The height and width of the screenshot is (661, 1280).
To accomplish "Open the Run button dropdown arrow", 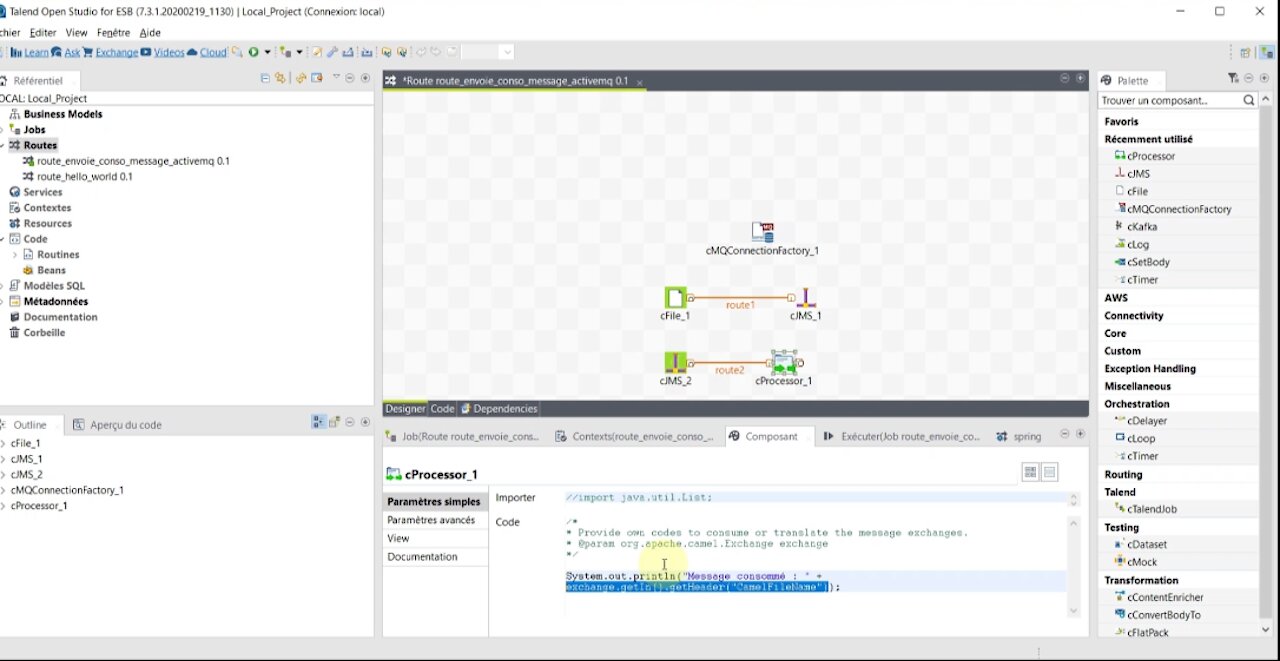I will (266, 52).
